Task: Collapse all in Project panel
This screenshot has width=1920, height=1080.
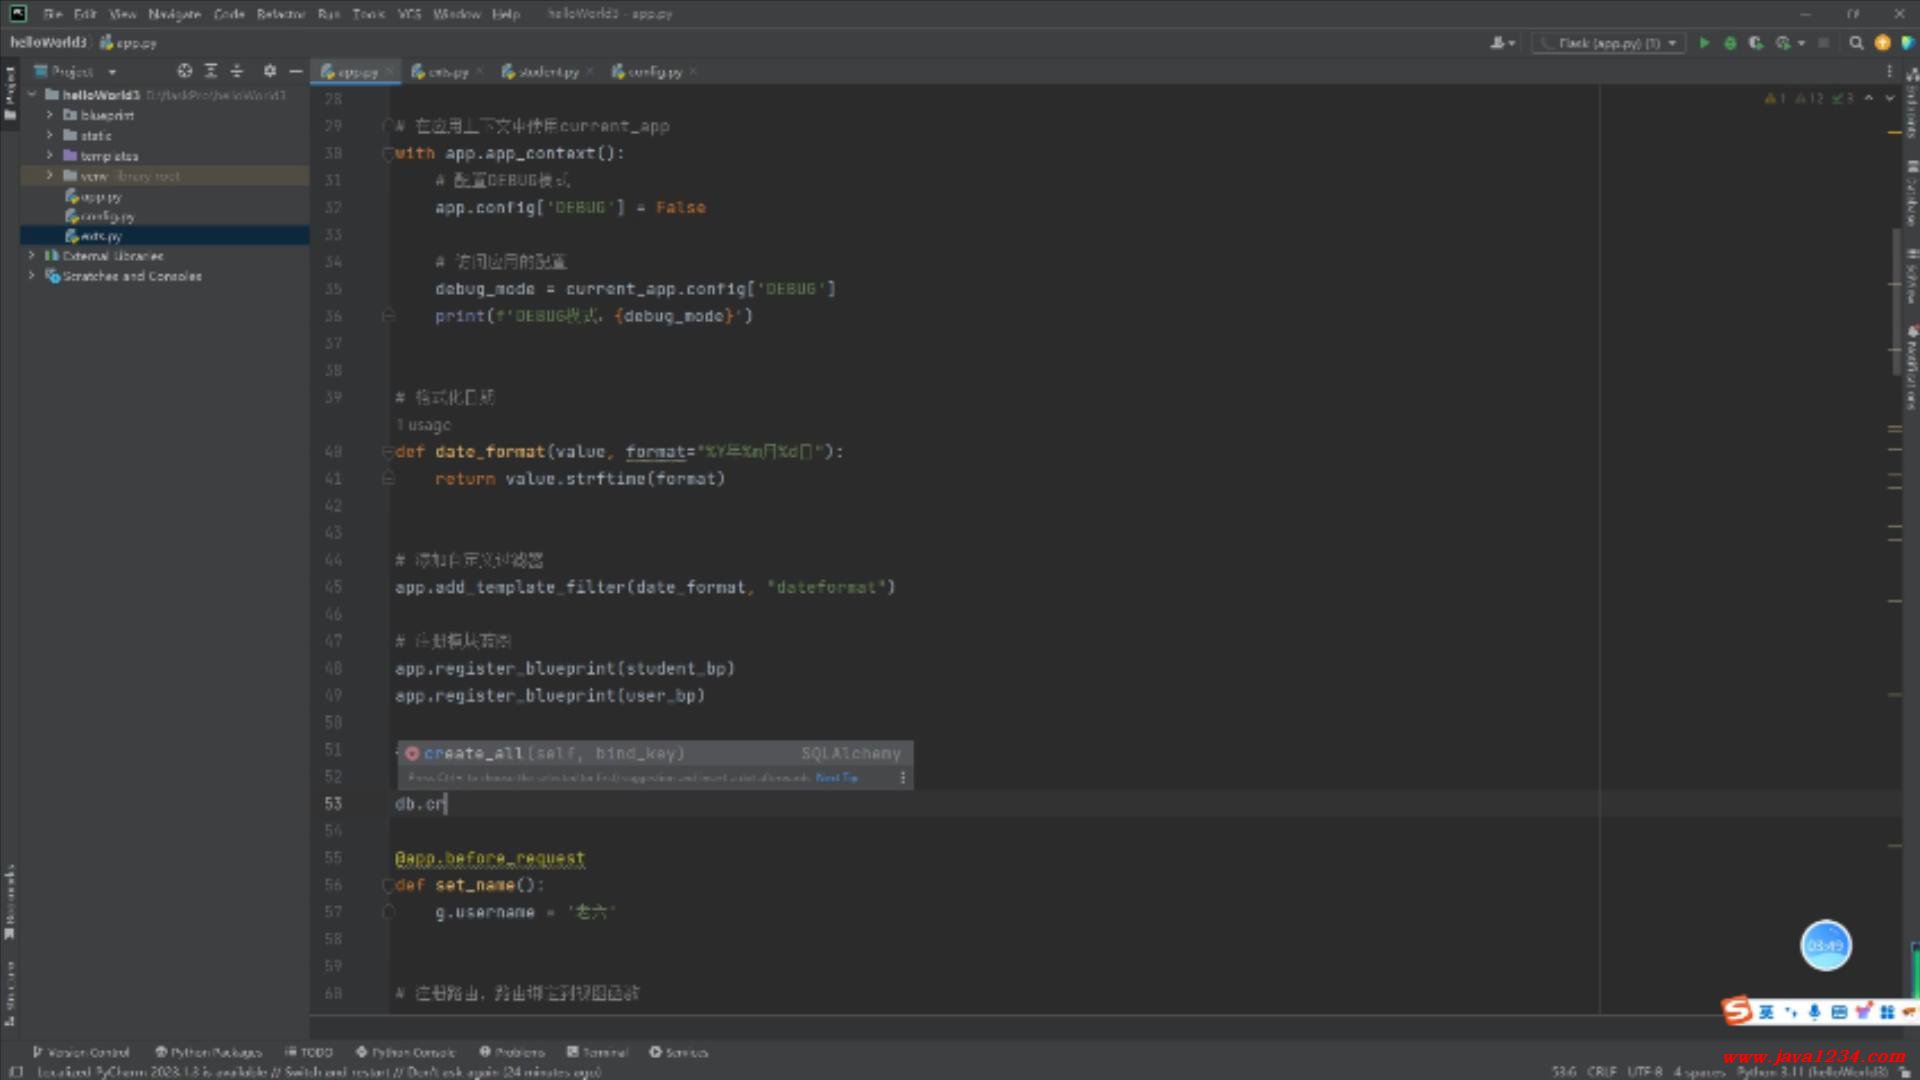Action: pos(237,71)
